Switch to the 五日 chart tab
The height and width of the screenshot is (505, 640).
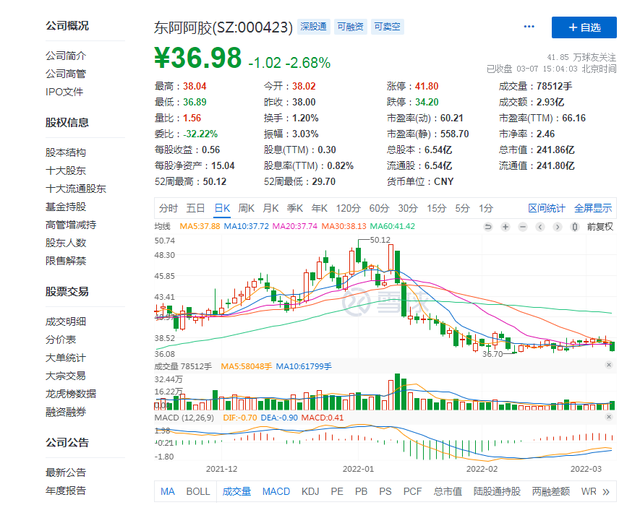pos(196,209)
